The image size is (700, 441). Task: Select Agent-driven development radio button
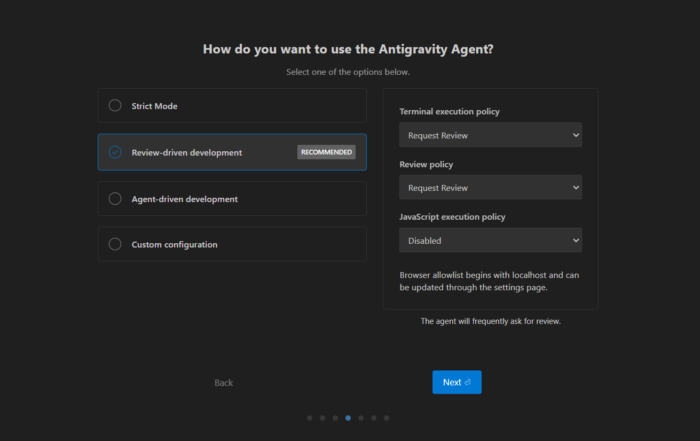pos(115,199)
